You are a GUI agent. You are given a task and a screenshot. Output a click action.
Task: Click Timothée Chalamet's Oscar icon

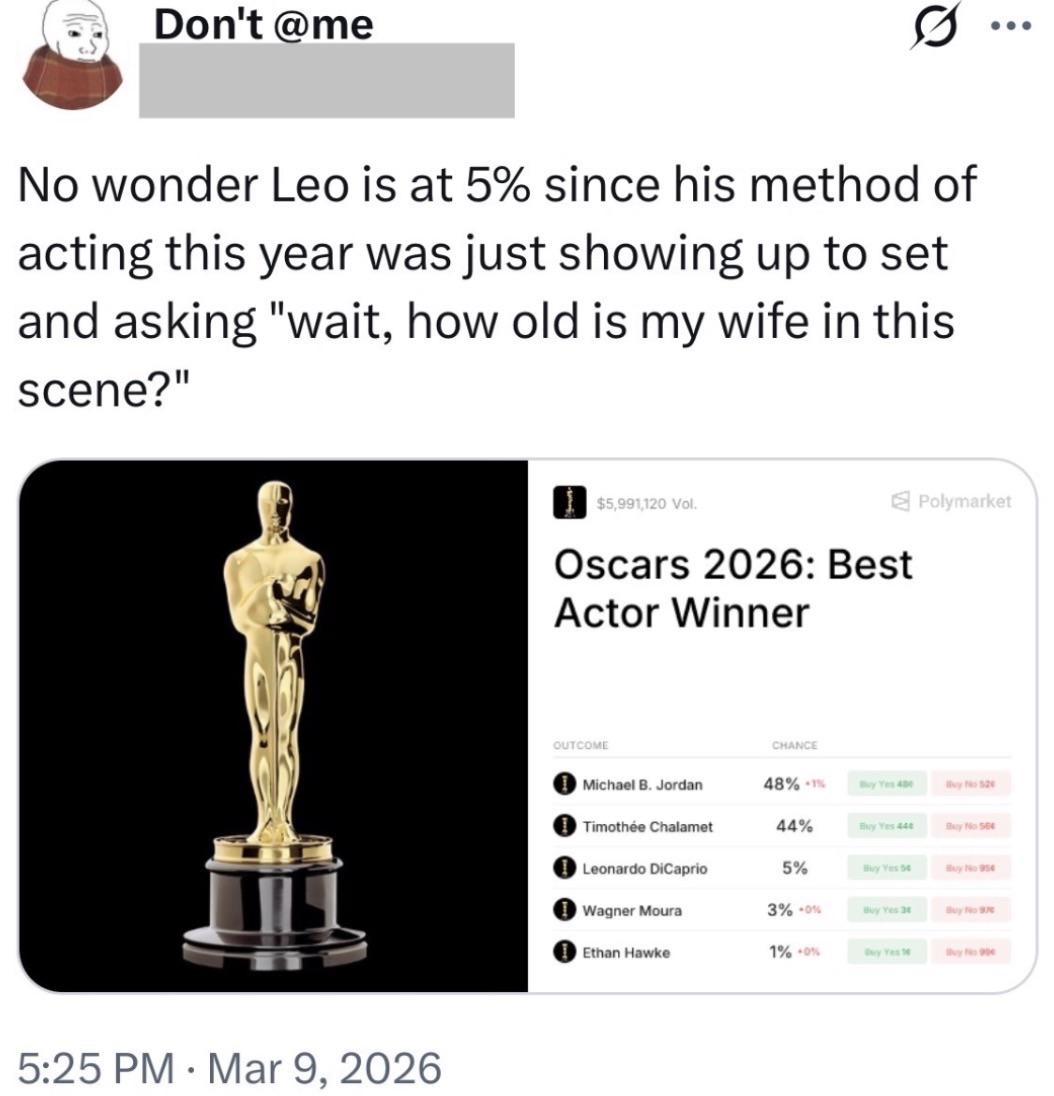click(566, 827)
